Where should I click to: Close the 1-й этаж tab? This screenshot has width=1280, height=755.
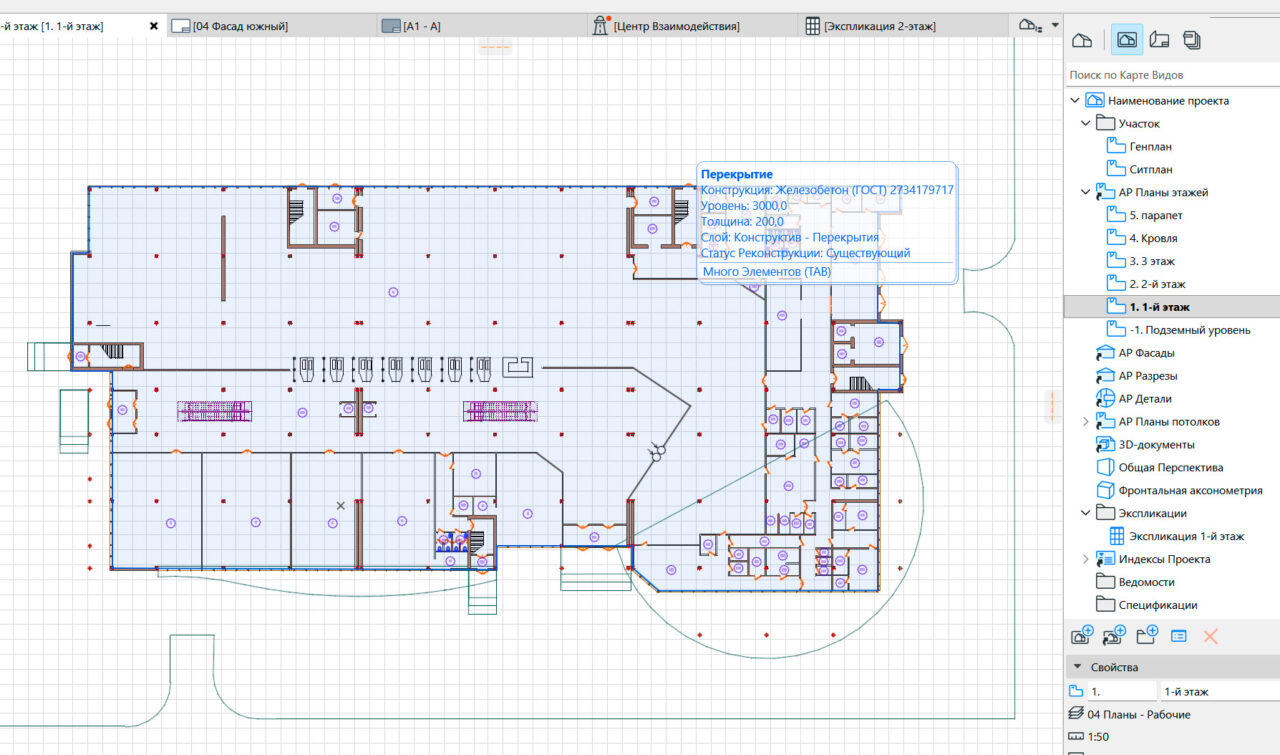(x=154, y=26)
